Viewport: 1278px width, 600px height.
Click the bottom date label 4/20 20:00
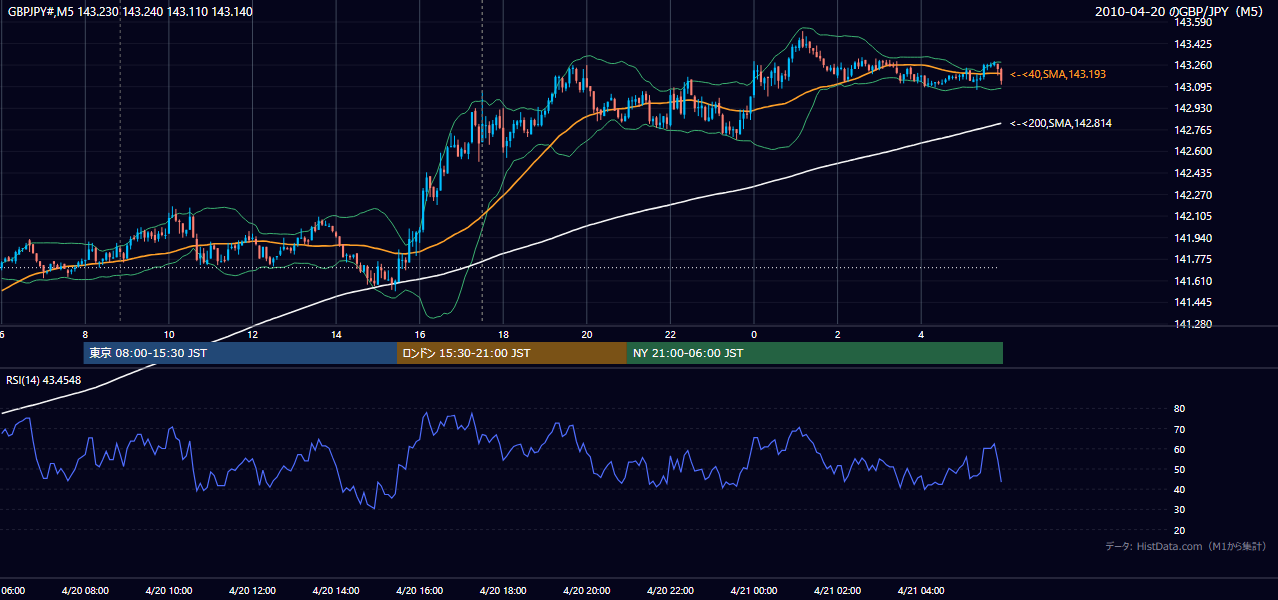(587, 590)
